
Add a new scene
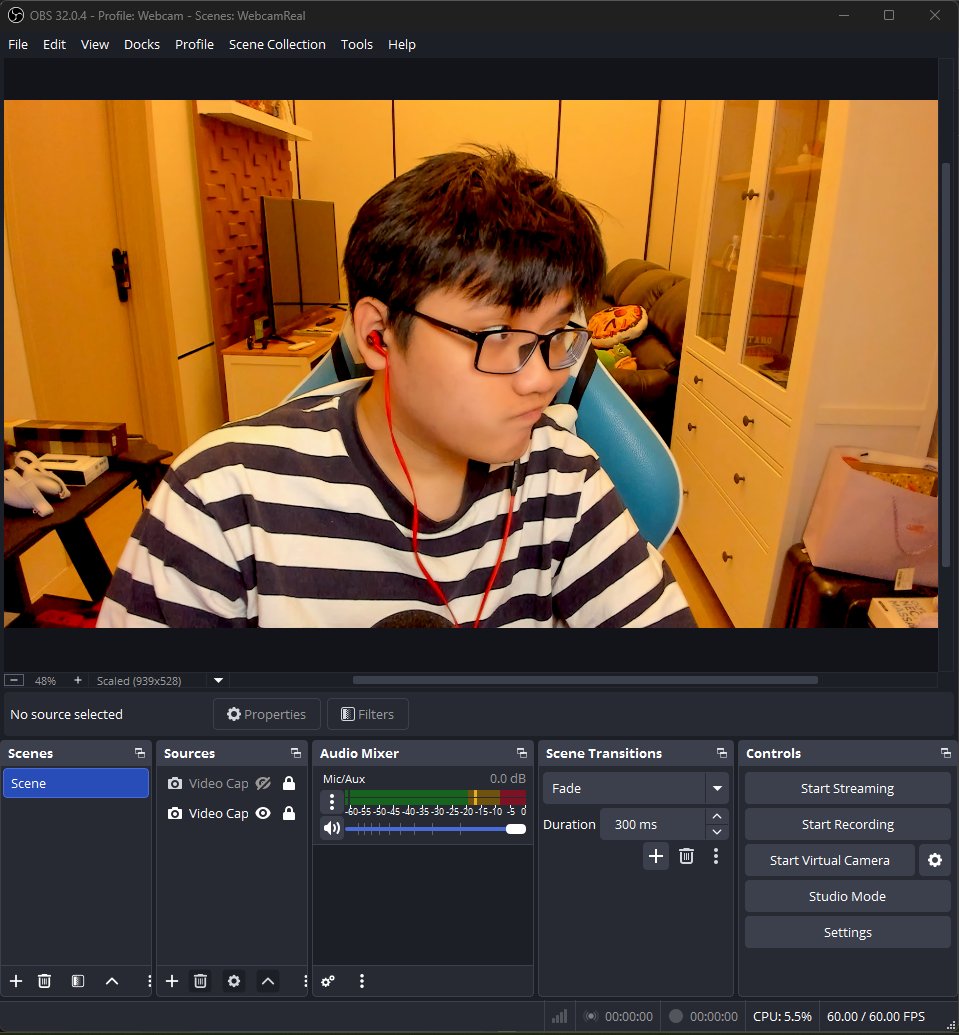click(16, 981)
